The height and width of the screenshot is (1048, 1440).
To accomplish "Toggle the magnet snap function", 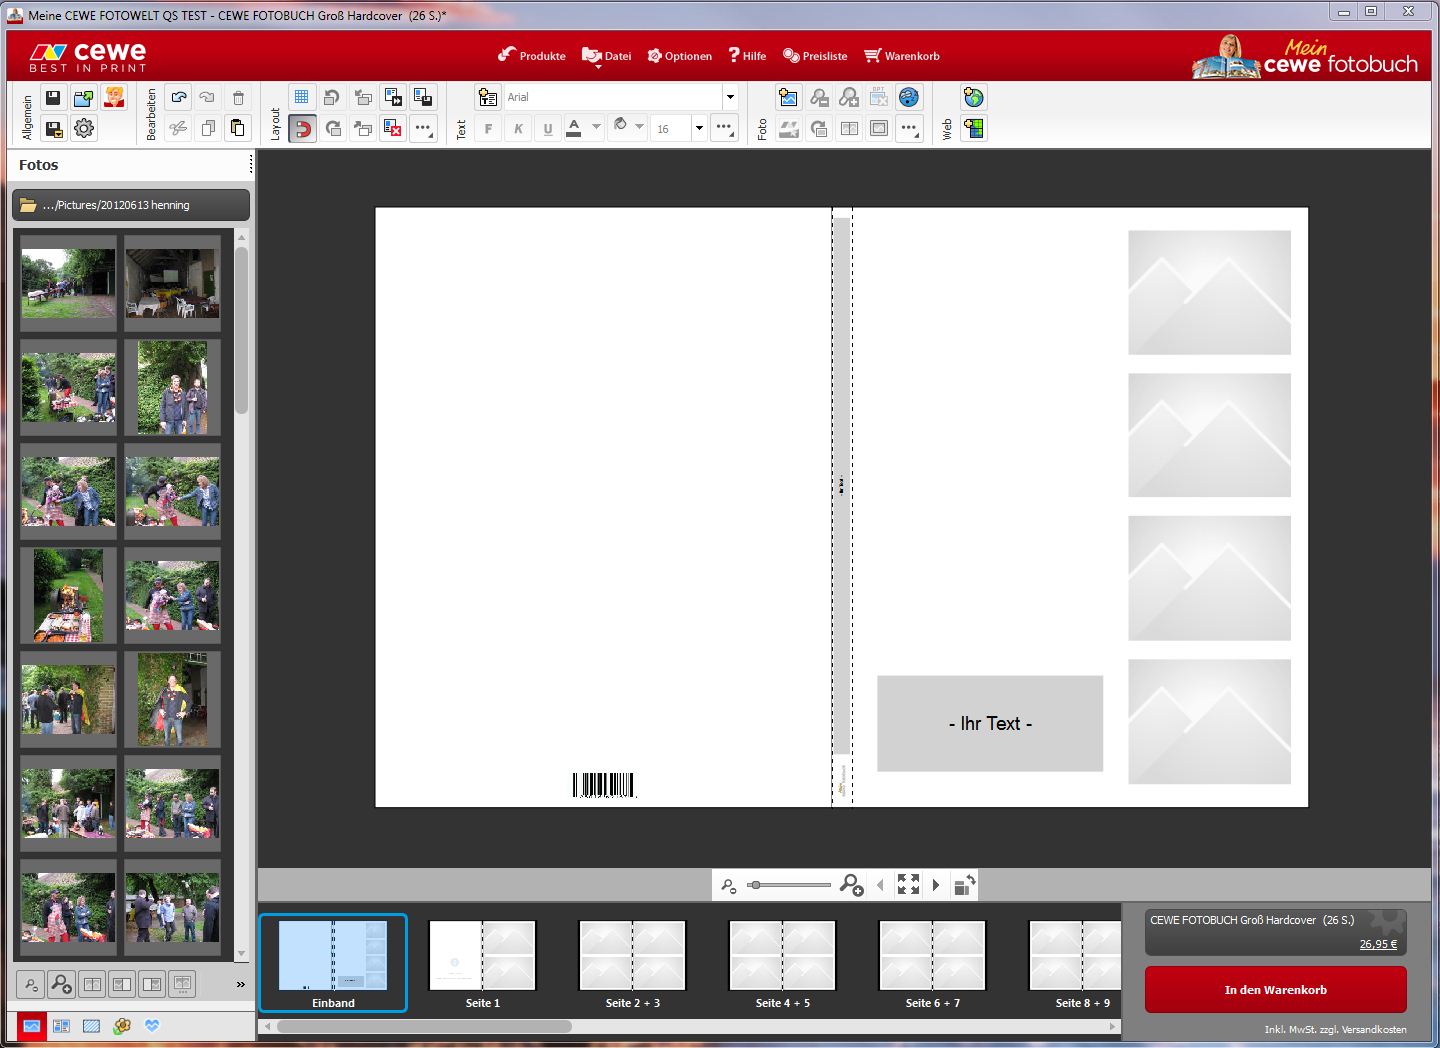I will point(302,128).
